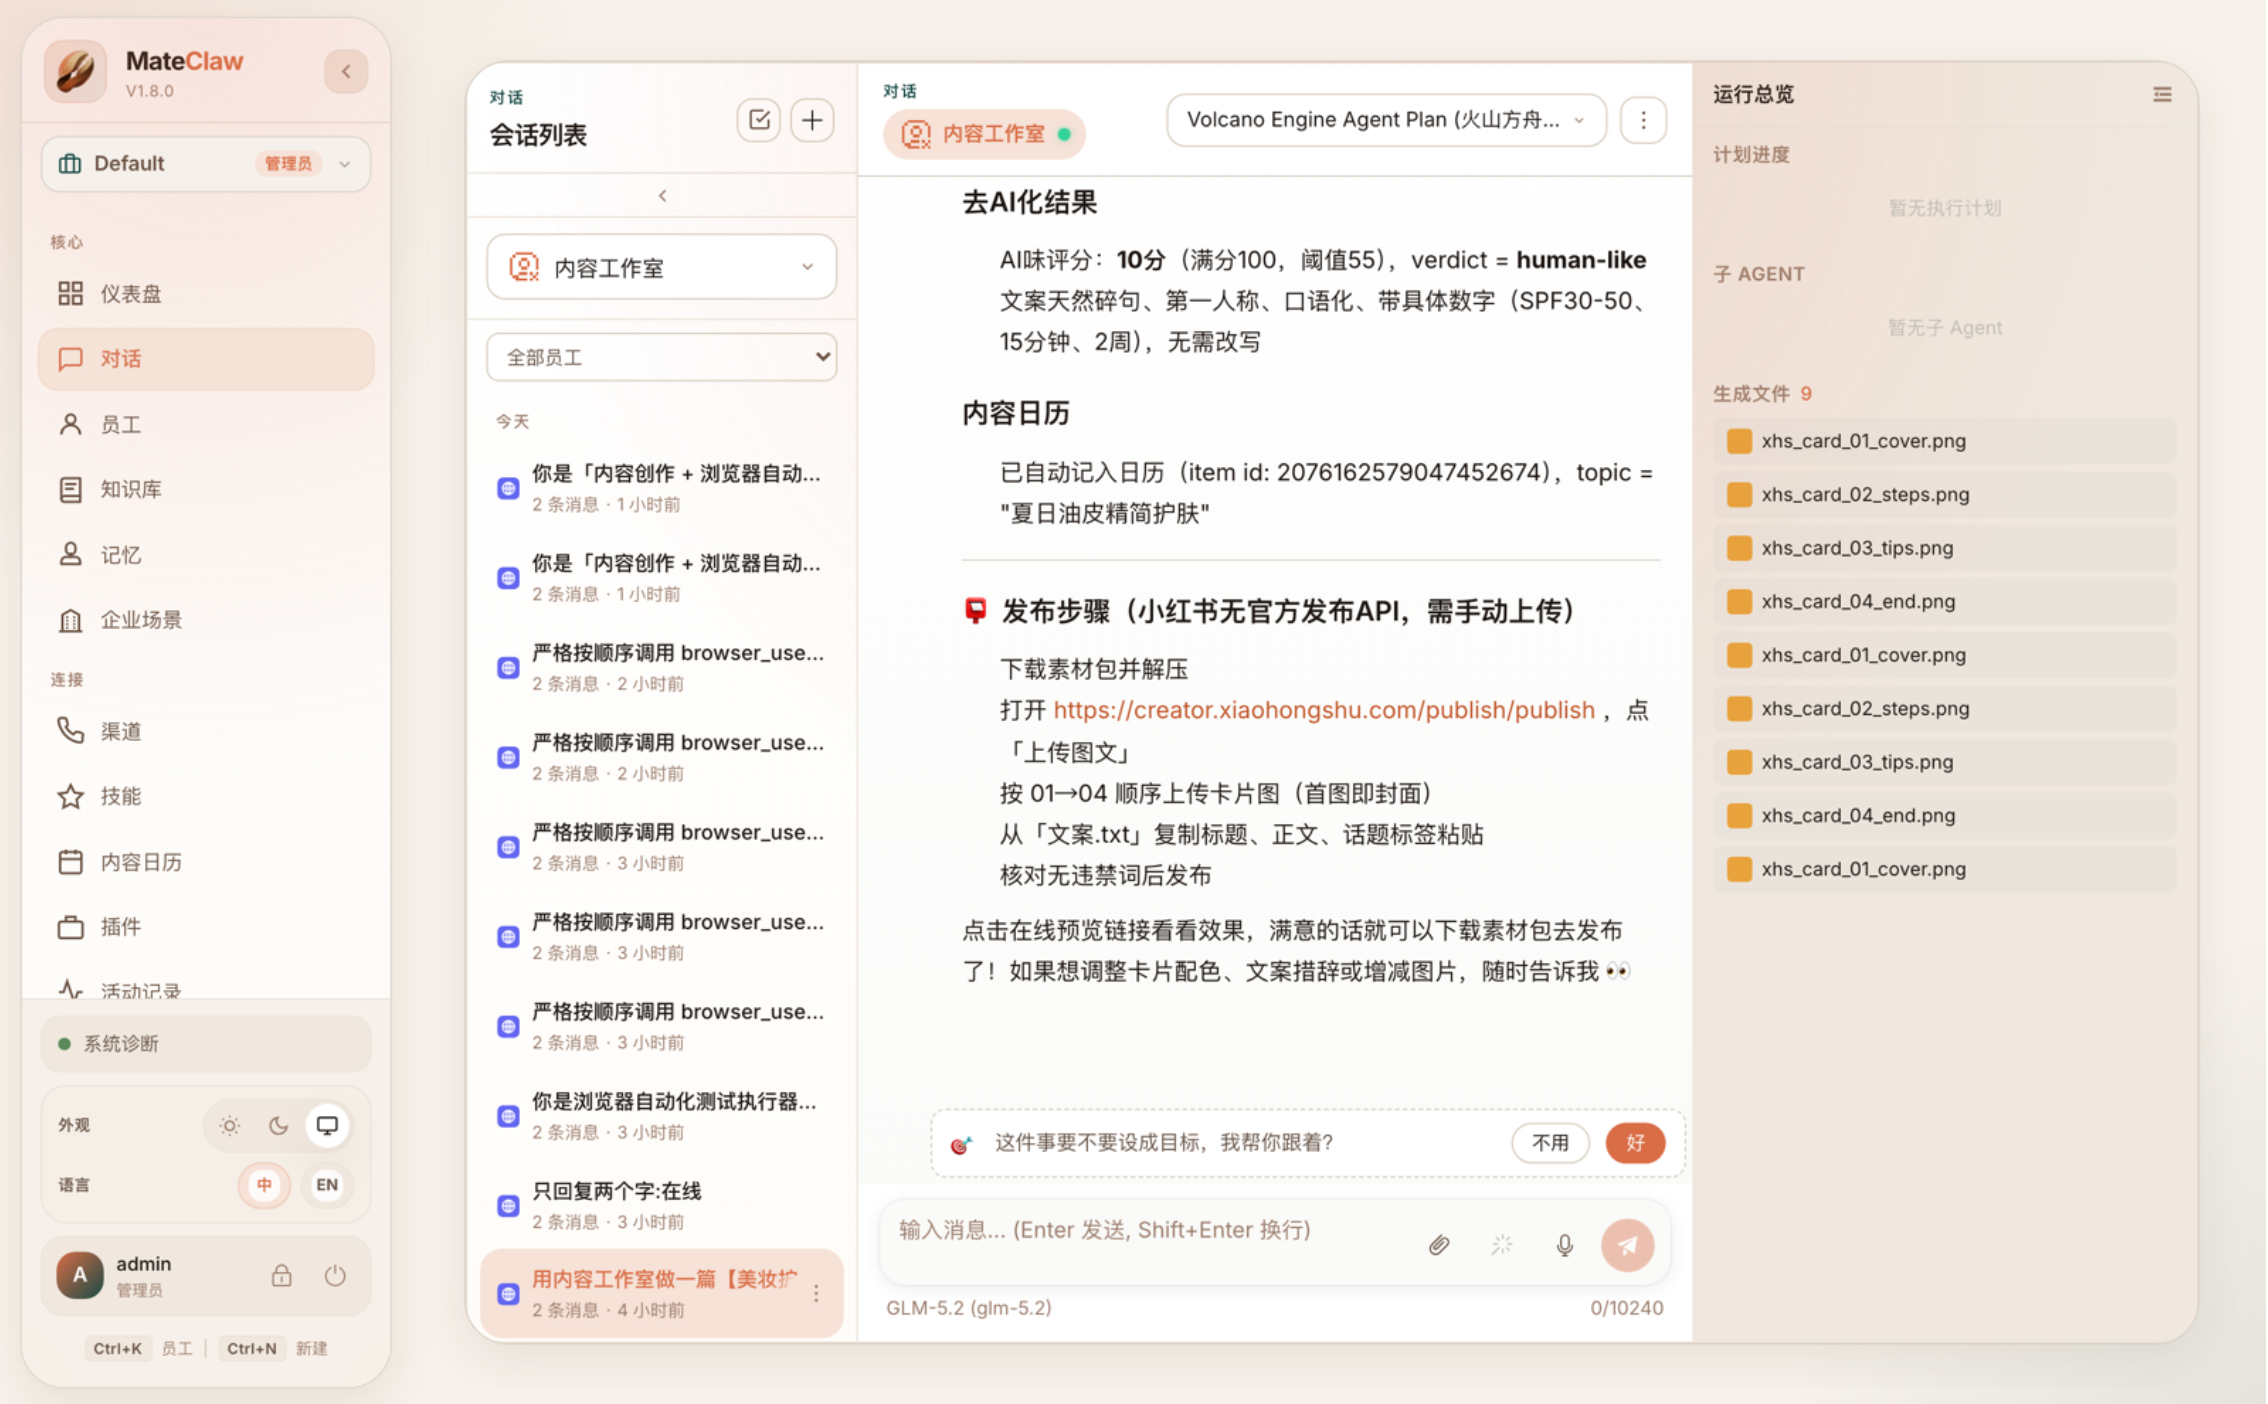Open 知识库 in the sidebar
Screen dimensions: 2268x1404
(x=206, y=489)
